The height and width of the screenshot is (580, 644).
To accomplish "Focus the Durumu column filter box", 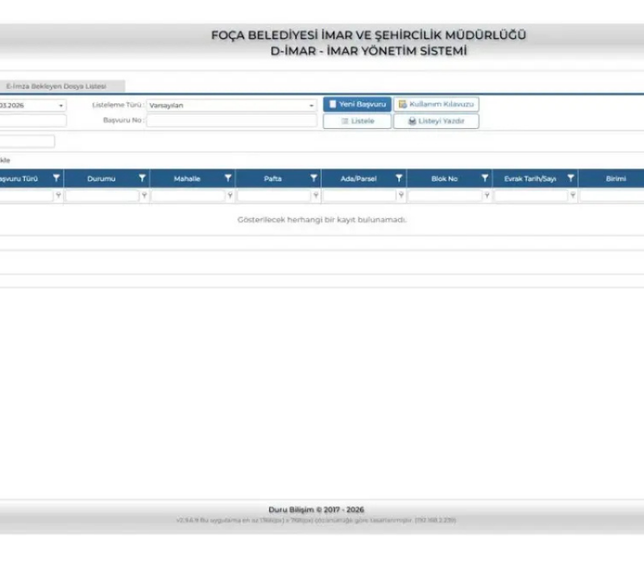I will coord(102,196).
